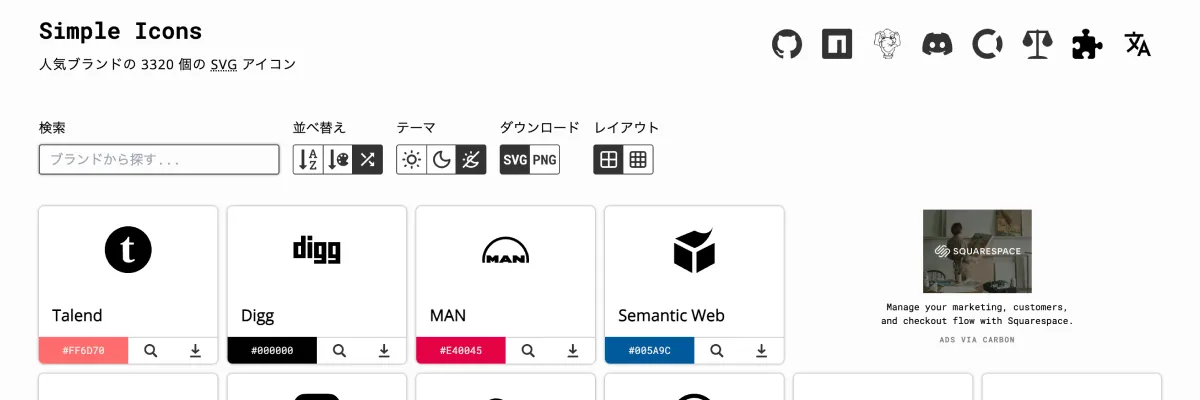Download the Digg icon

tap(384, 351)
